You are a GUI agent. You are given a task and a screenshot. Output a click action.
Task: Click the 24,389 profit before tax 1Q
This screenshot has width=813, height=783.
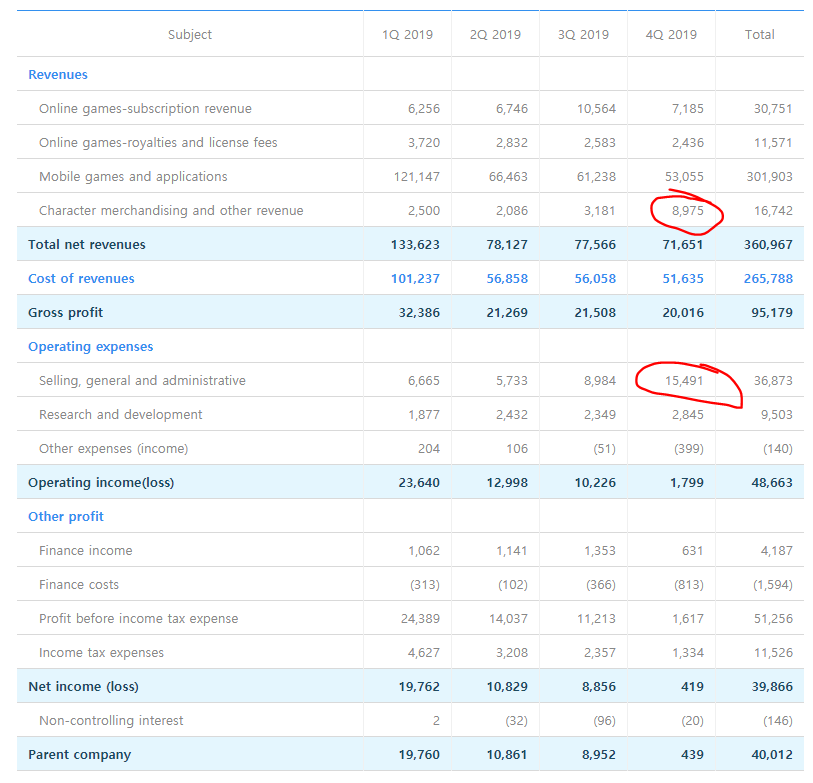pos(420,619)
